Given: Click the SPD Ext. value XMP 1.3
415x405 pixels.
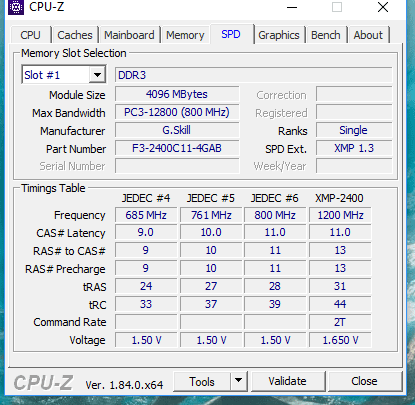Looking at the screenshot, I should pos(354,148).
